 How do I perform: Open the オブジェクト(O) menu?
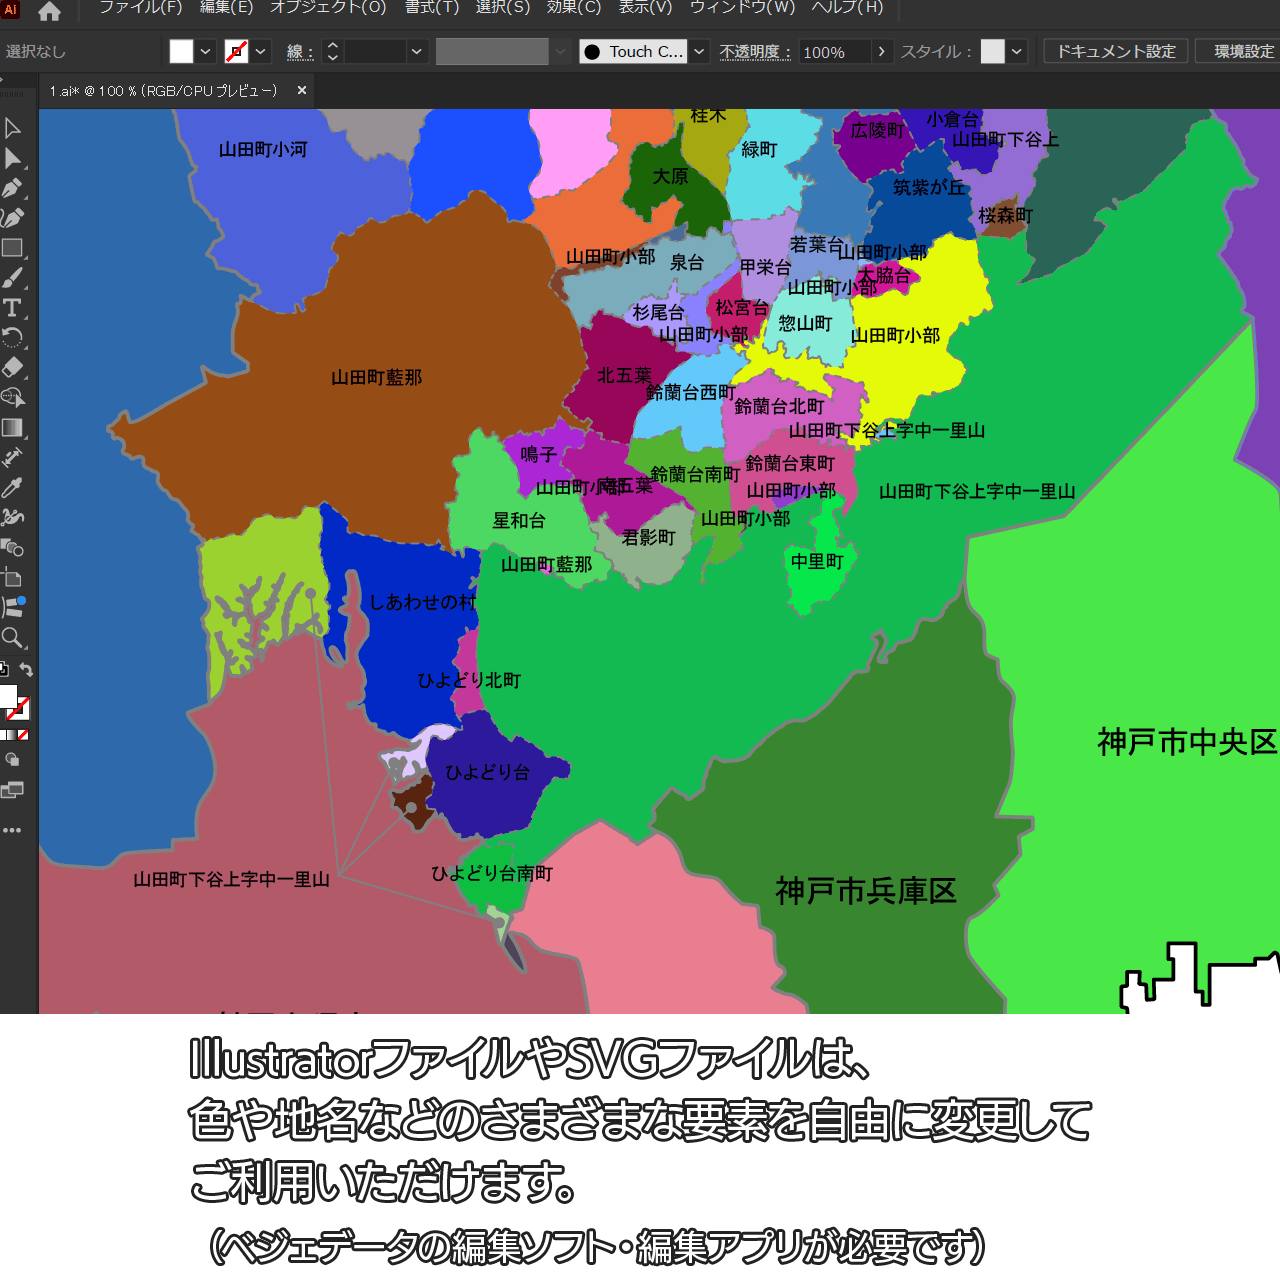(x=328, y=8)
